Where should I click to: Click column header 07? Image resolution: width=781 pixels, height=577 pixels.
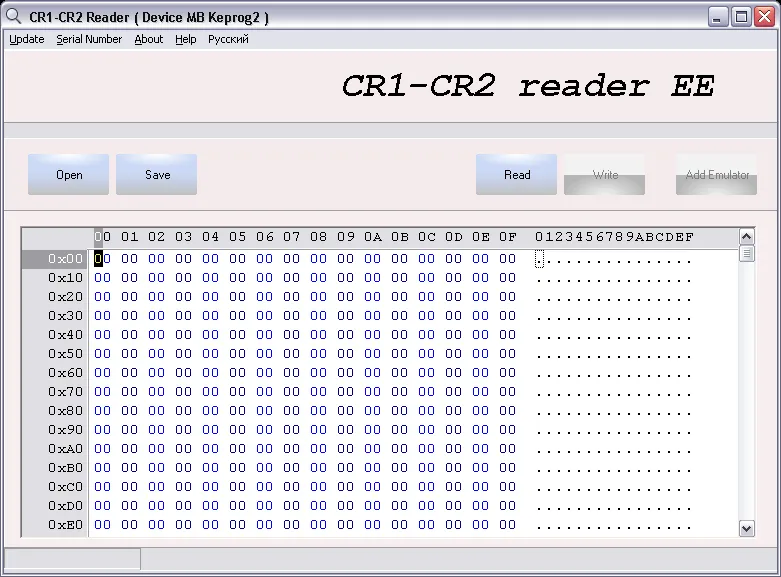291,237
